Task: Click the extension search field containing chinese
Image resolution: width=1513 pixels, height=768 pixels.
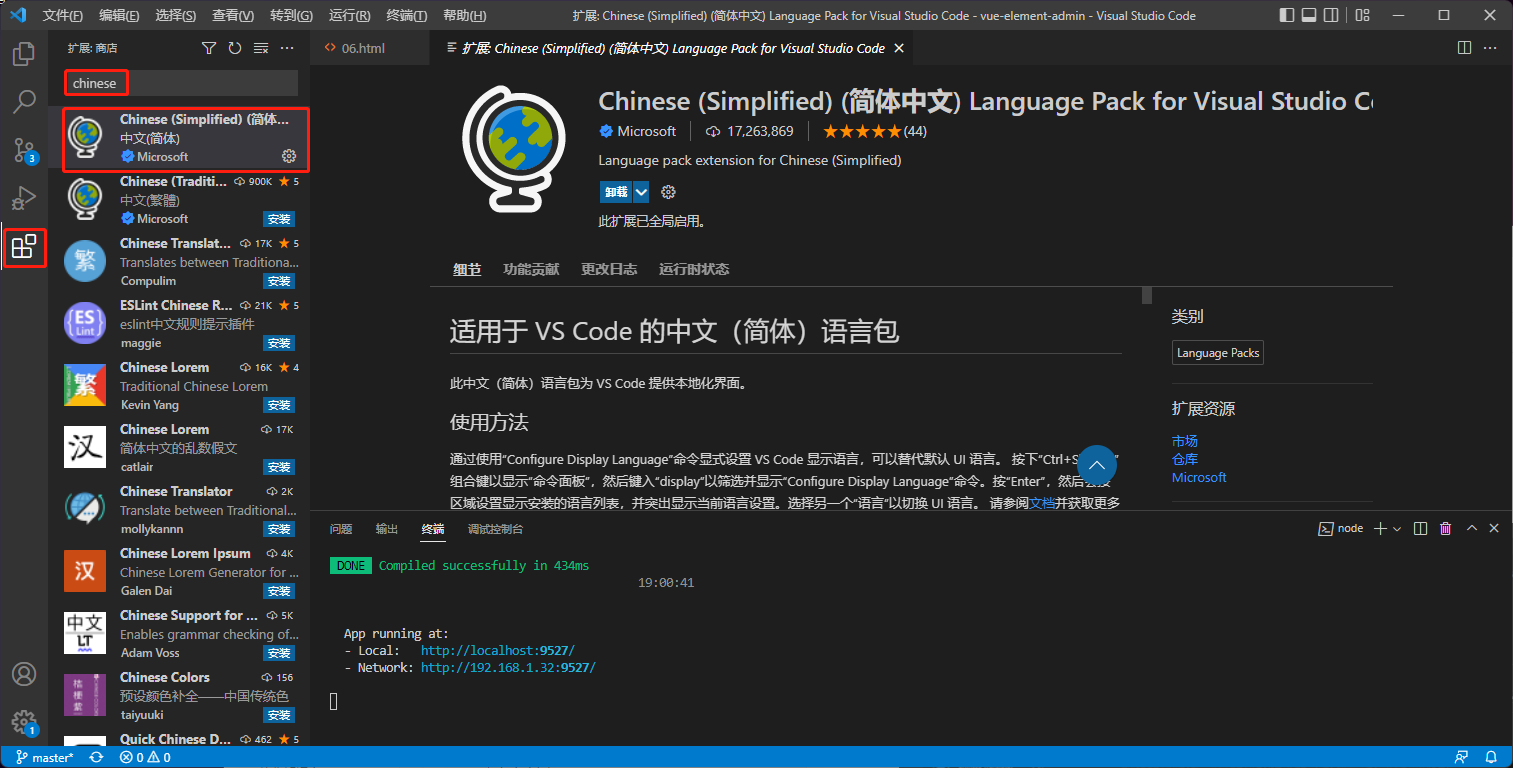Action: (x=181, y=83)
